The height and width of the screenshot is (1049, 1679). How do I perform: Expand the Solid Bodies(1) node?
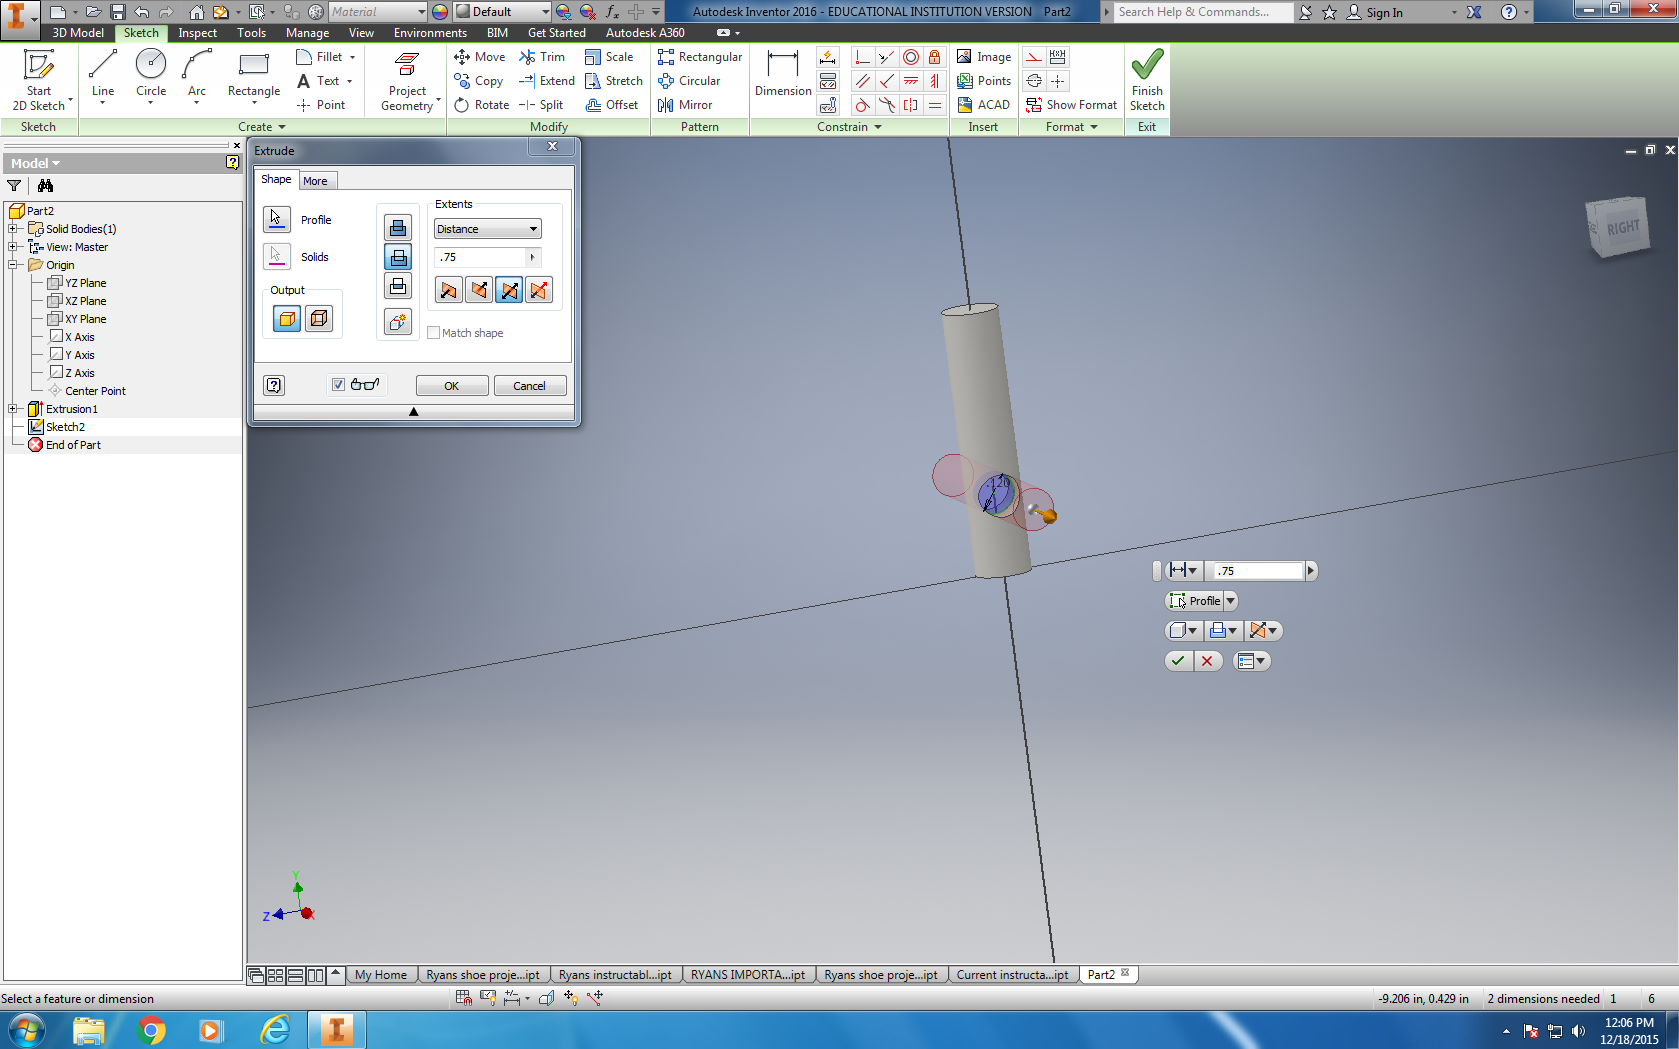click(x=13, y=229)
